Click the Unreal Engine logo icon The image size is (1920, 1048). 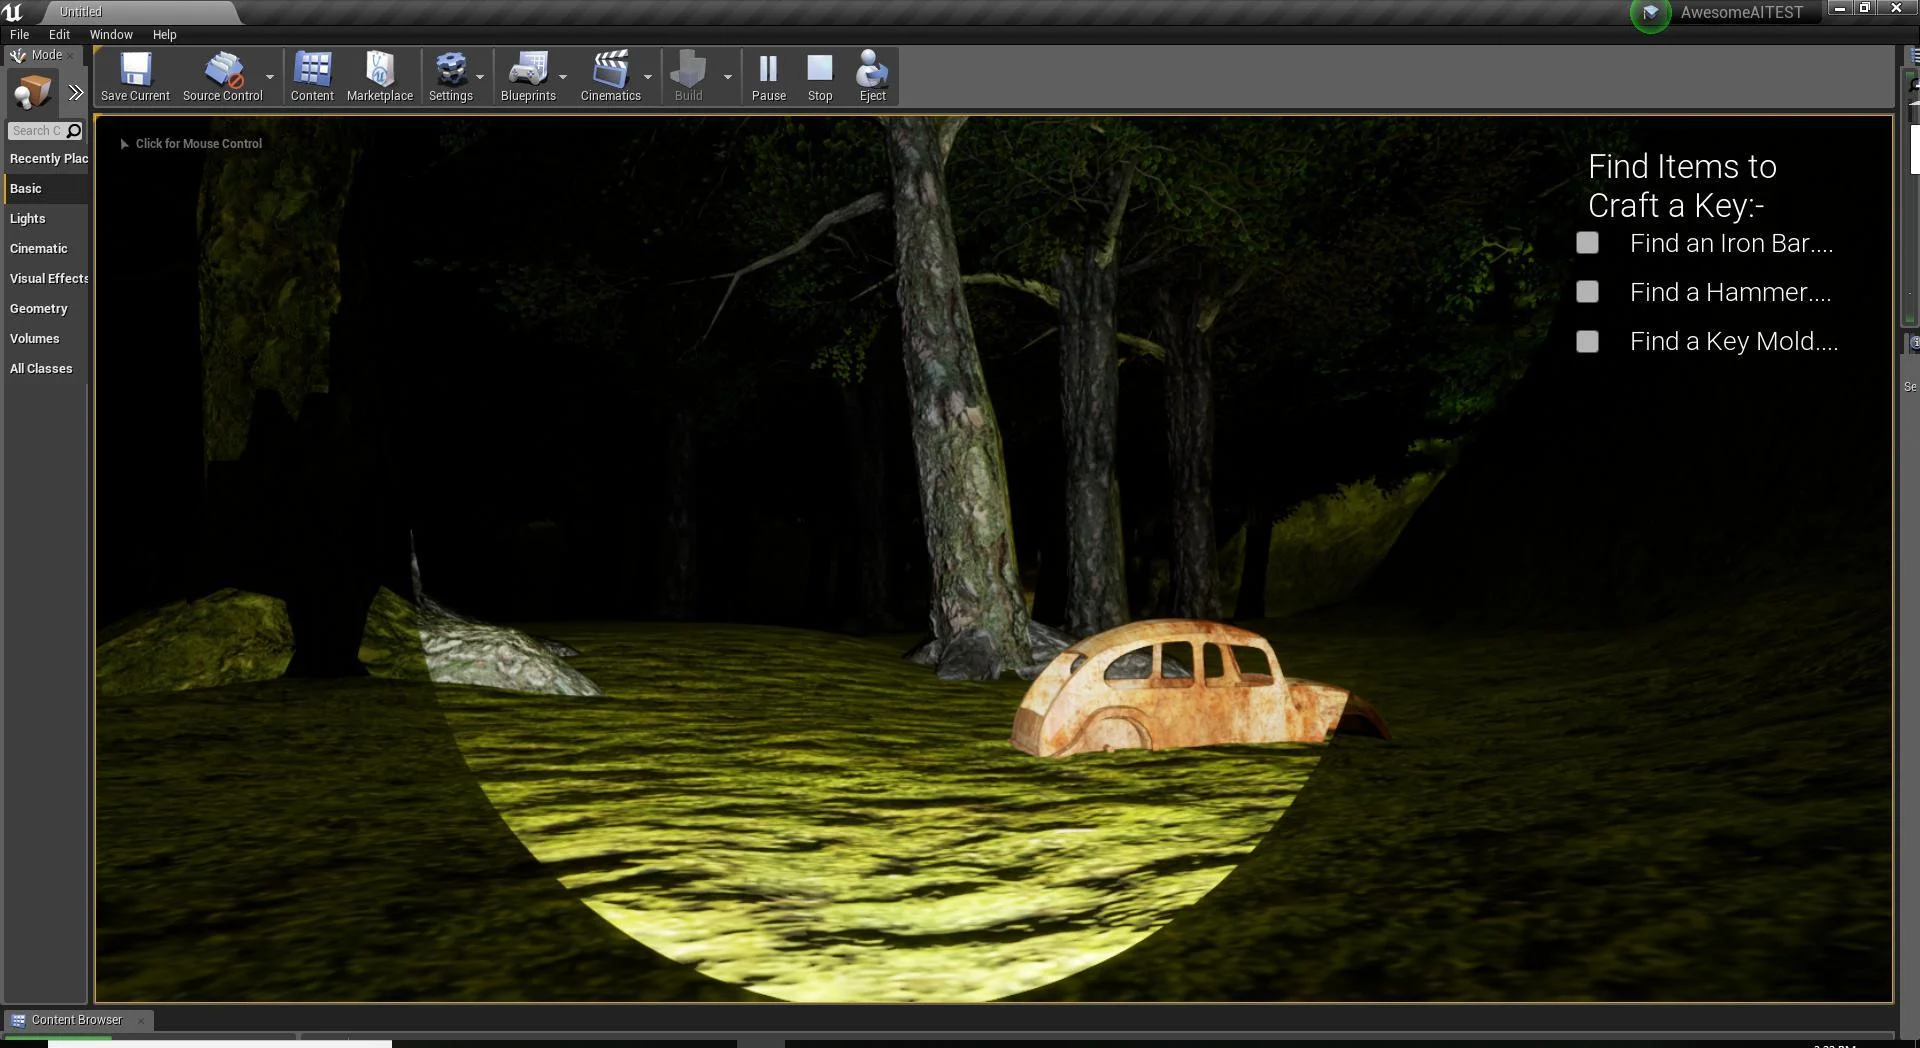point(13,12)
